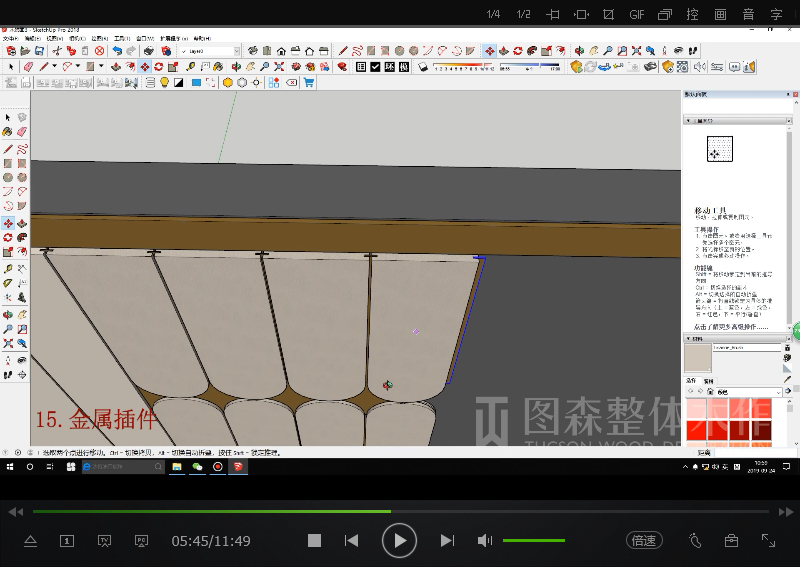Click the Undo arrow in top toolbar

click(x=117, y=51)
